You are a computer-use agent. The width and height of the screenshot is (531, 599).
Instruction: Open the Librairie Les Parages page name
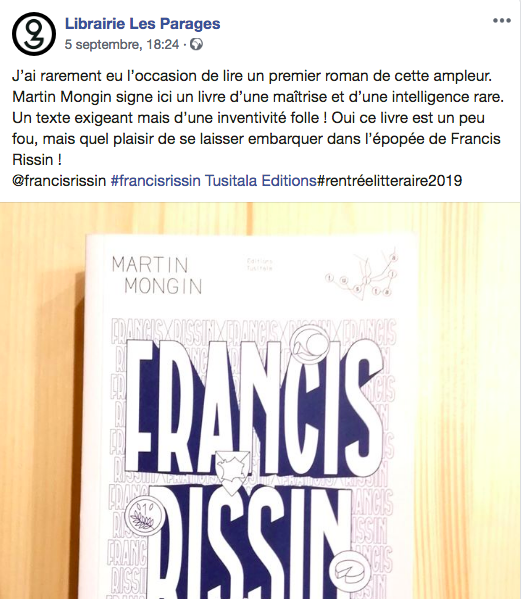click(x=142, y=24)
